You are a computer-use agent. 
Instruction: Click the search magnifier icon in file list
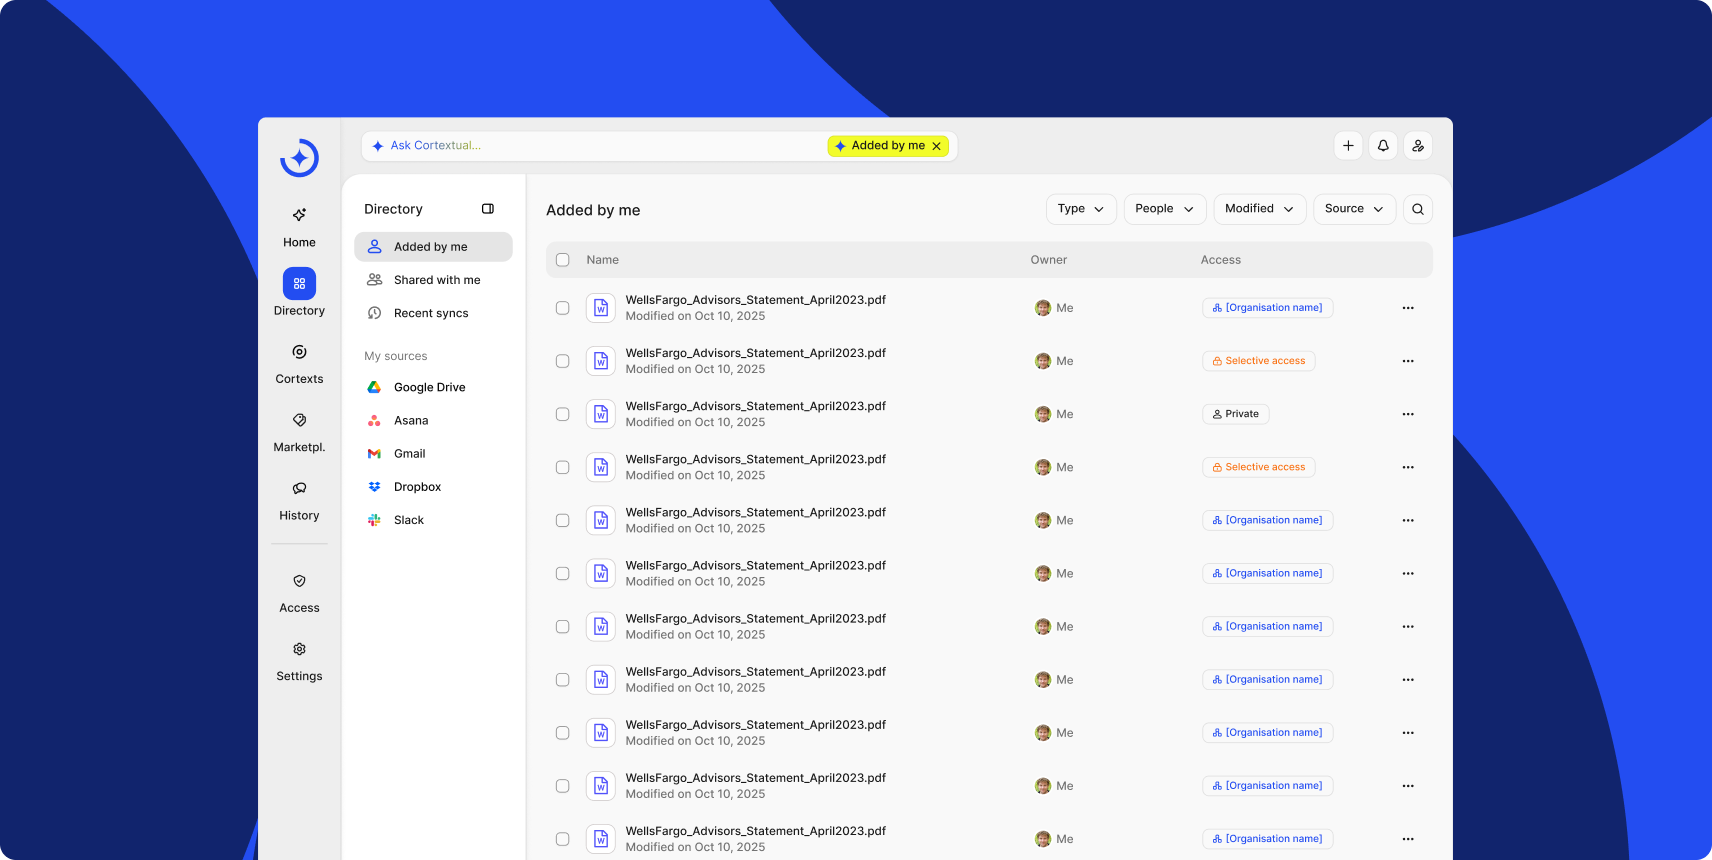1418,209
